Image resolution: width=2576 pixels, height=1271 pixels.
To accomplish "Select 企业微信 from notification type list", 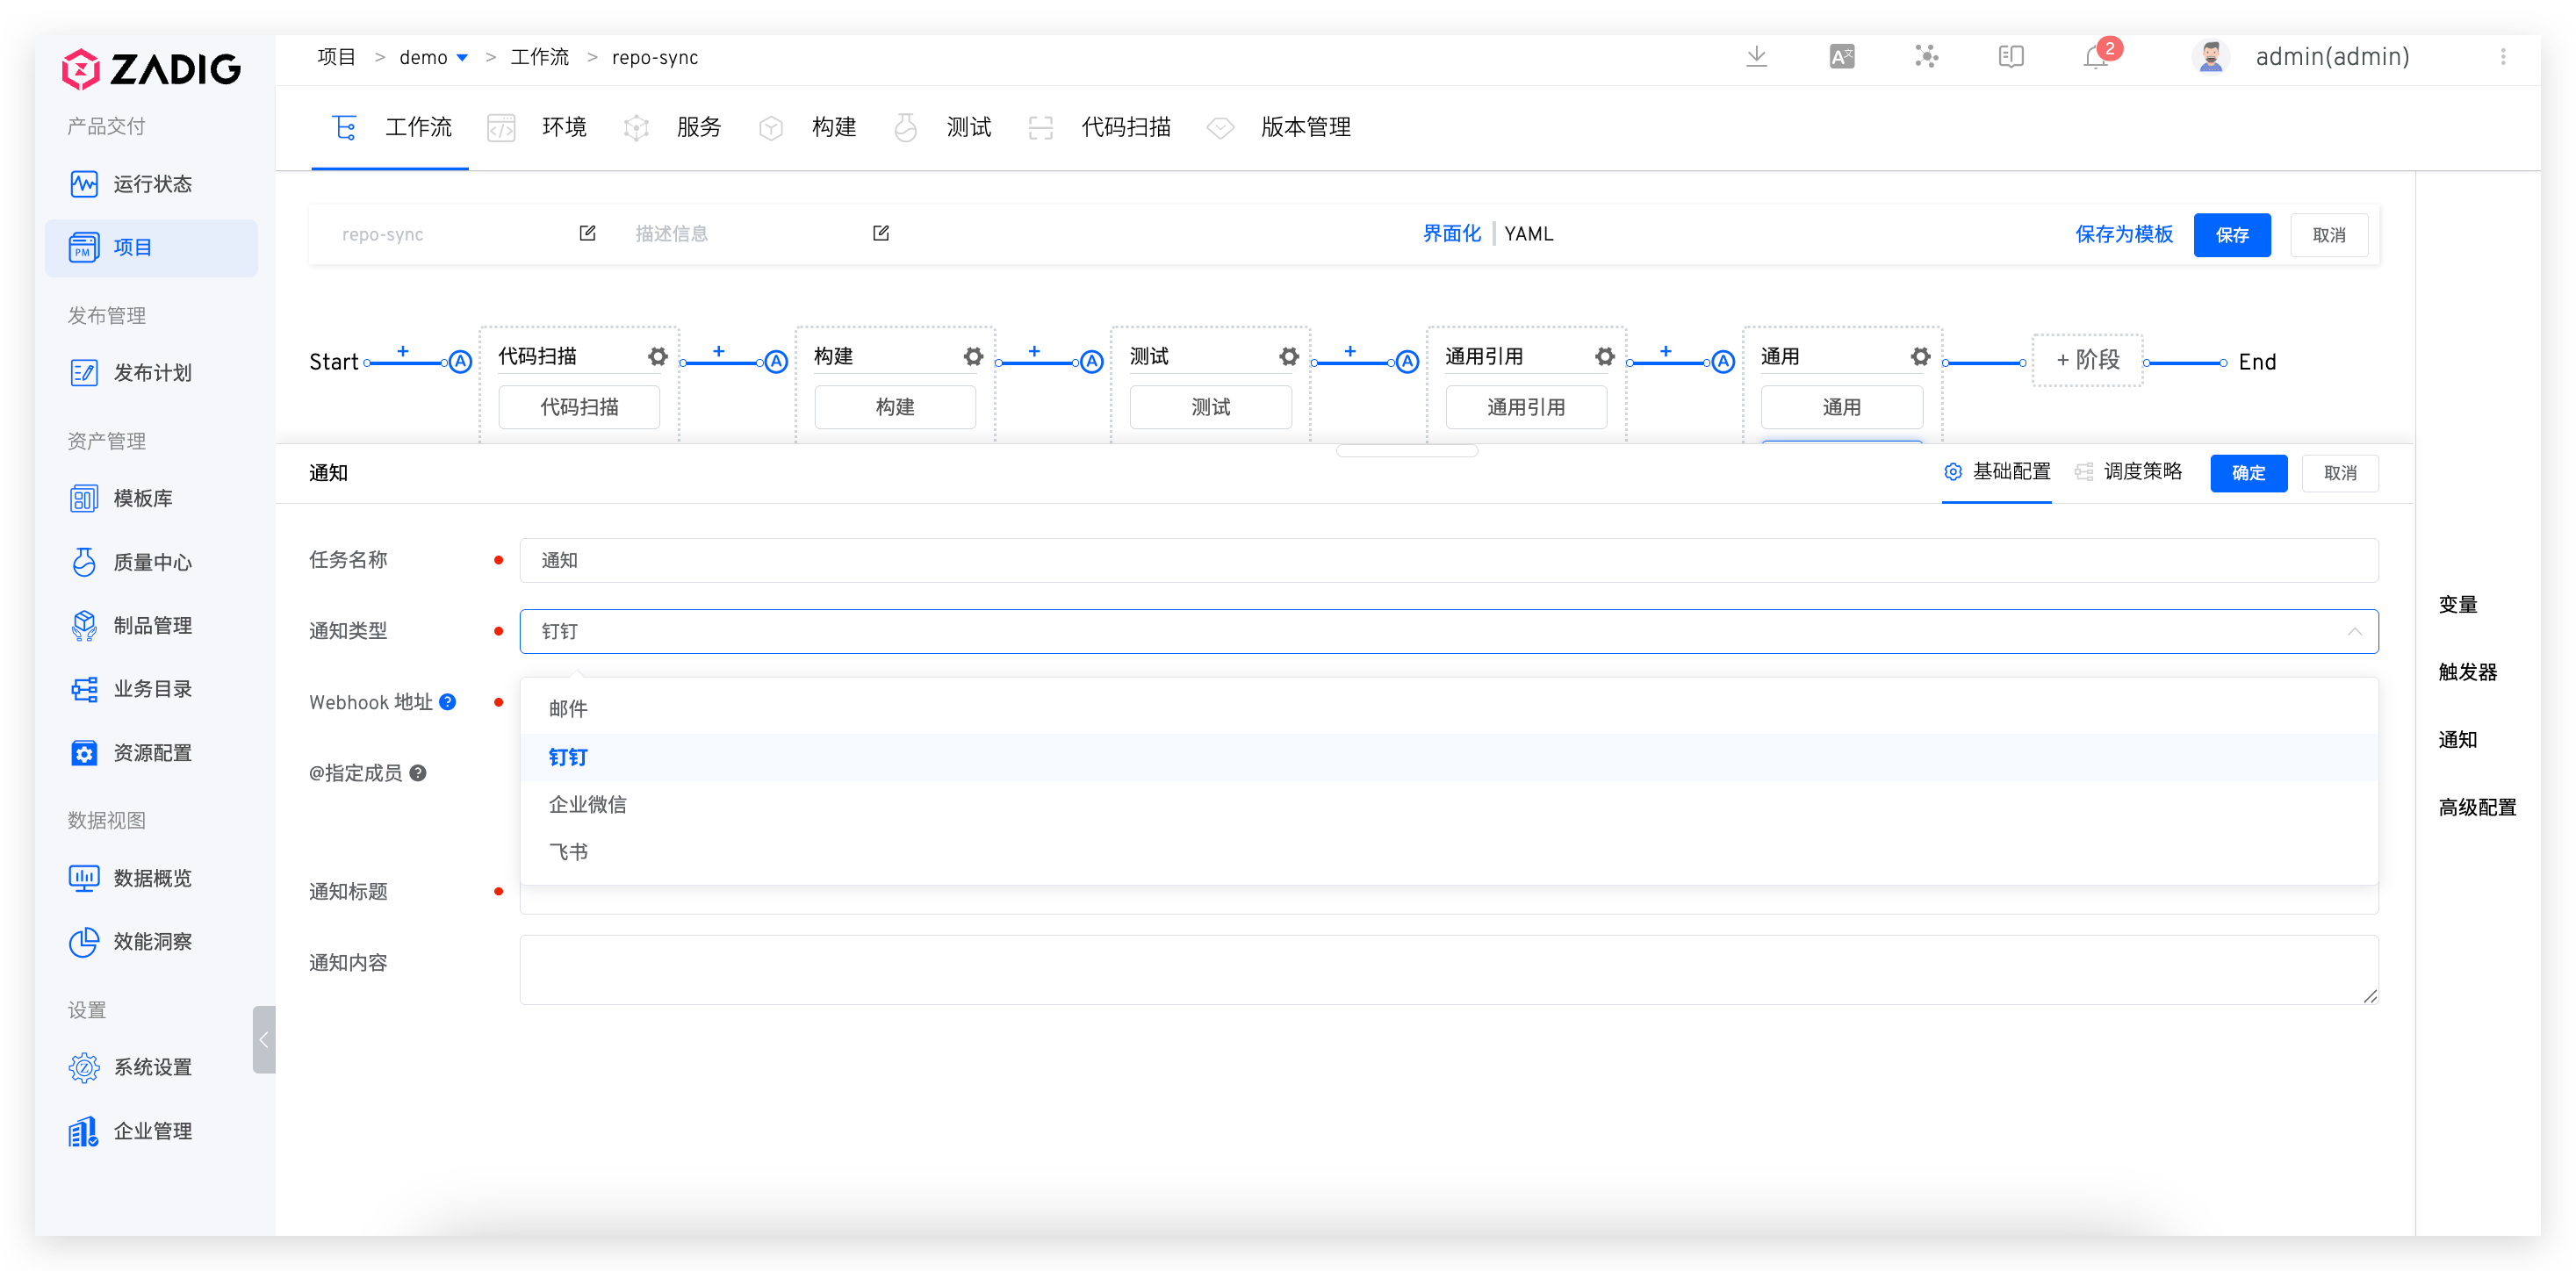I will [587, 804].
